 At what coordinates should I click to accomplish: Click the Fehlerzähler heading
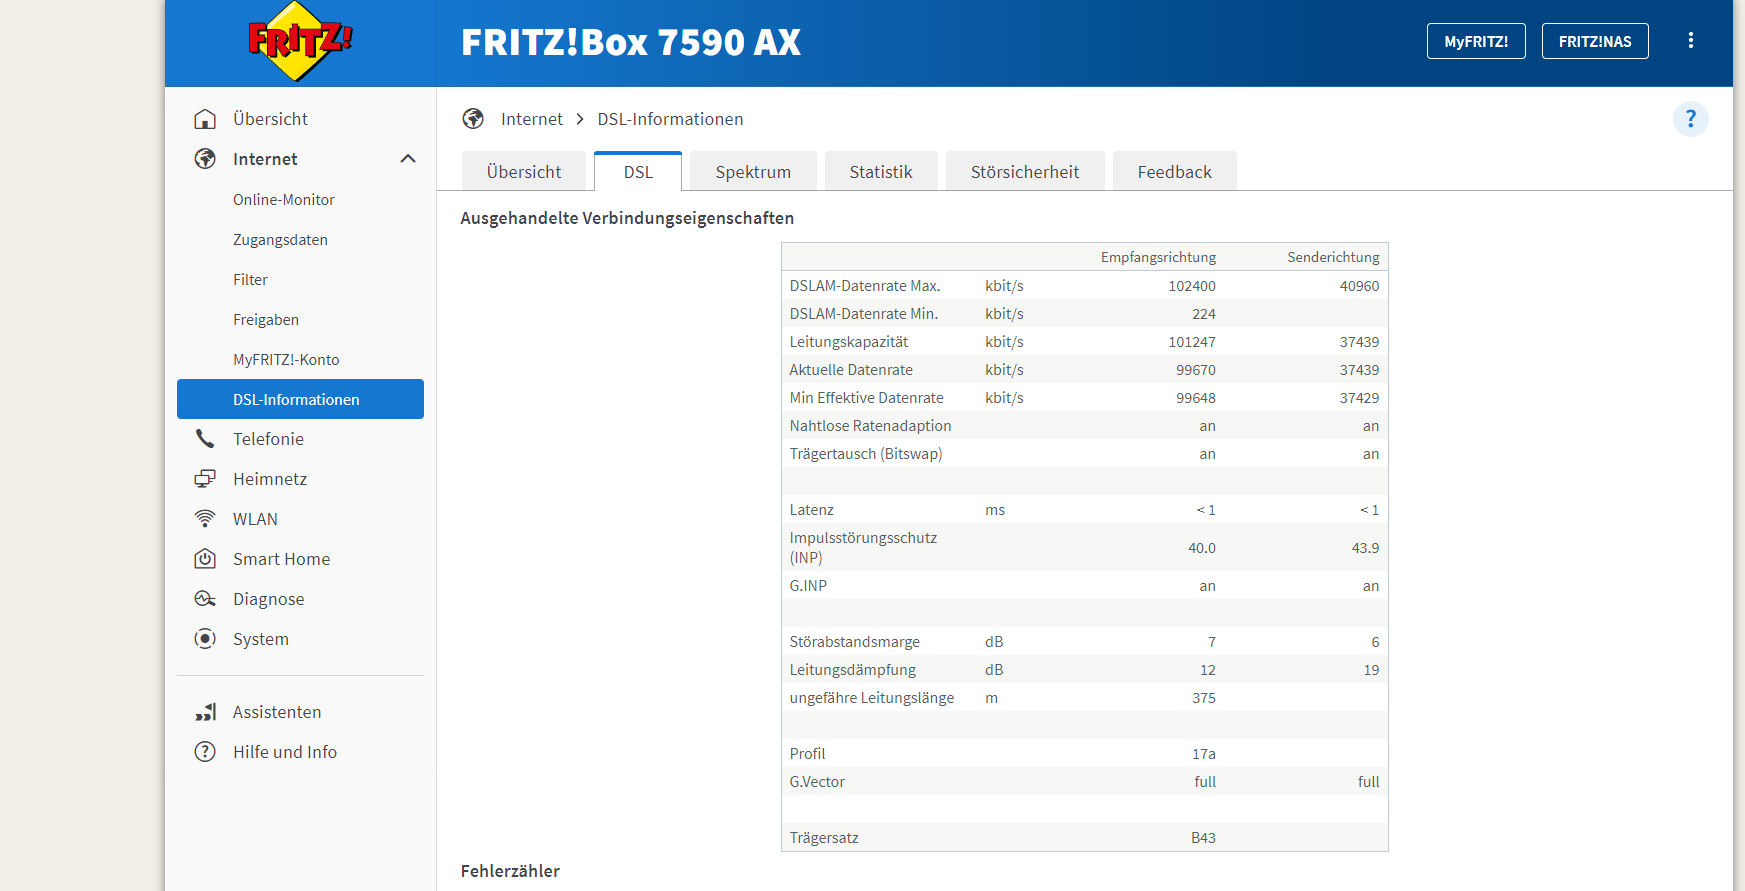(510, 871)
